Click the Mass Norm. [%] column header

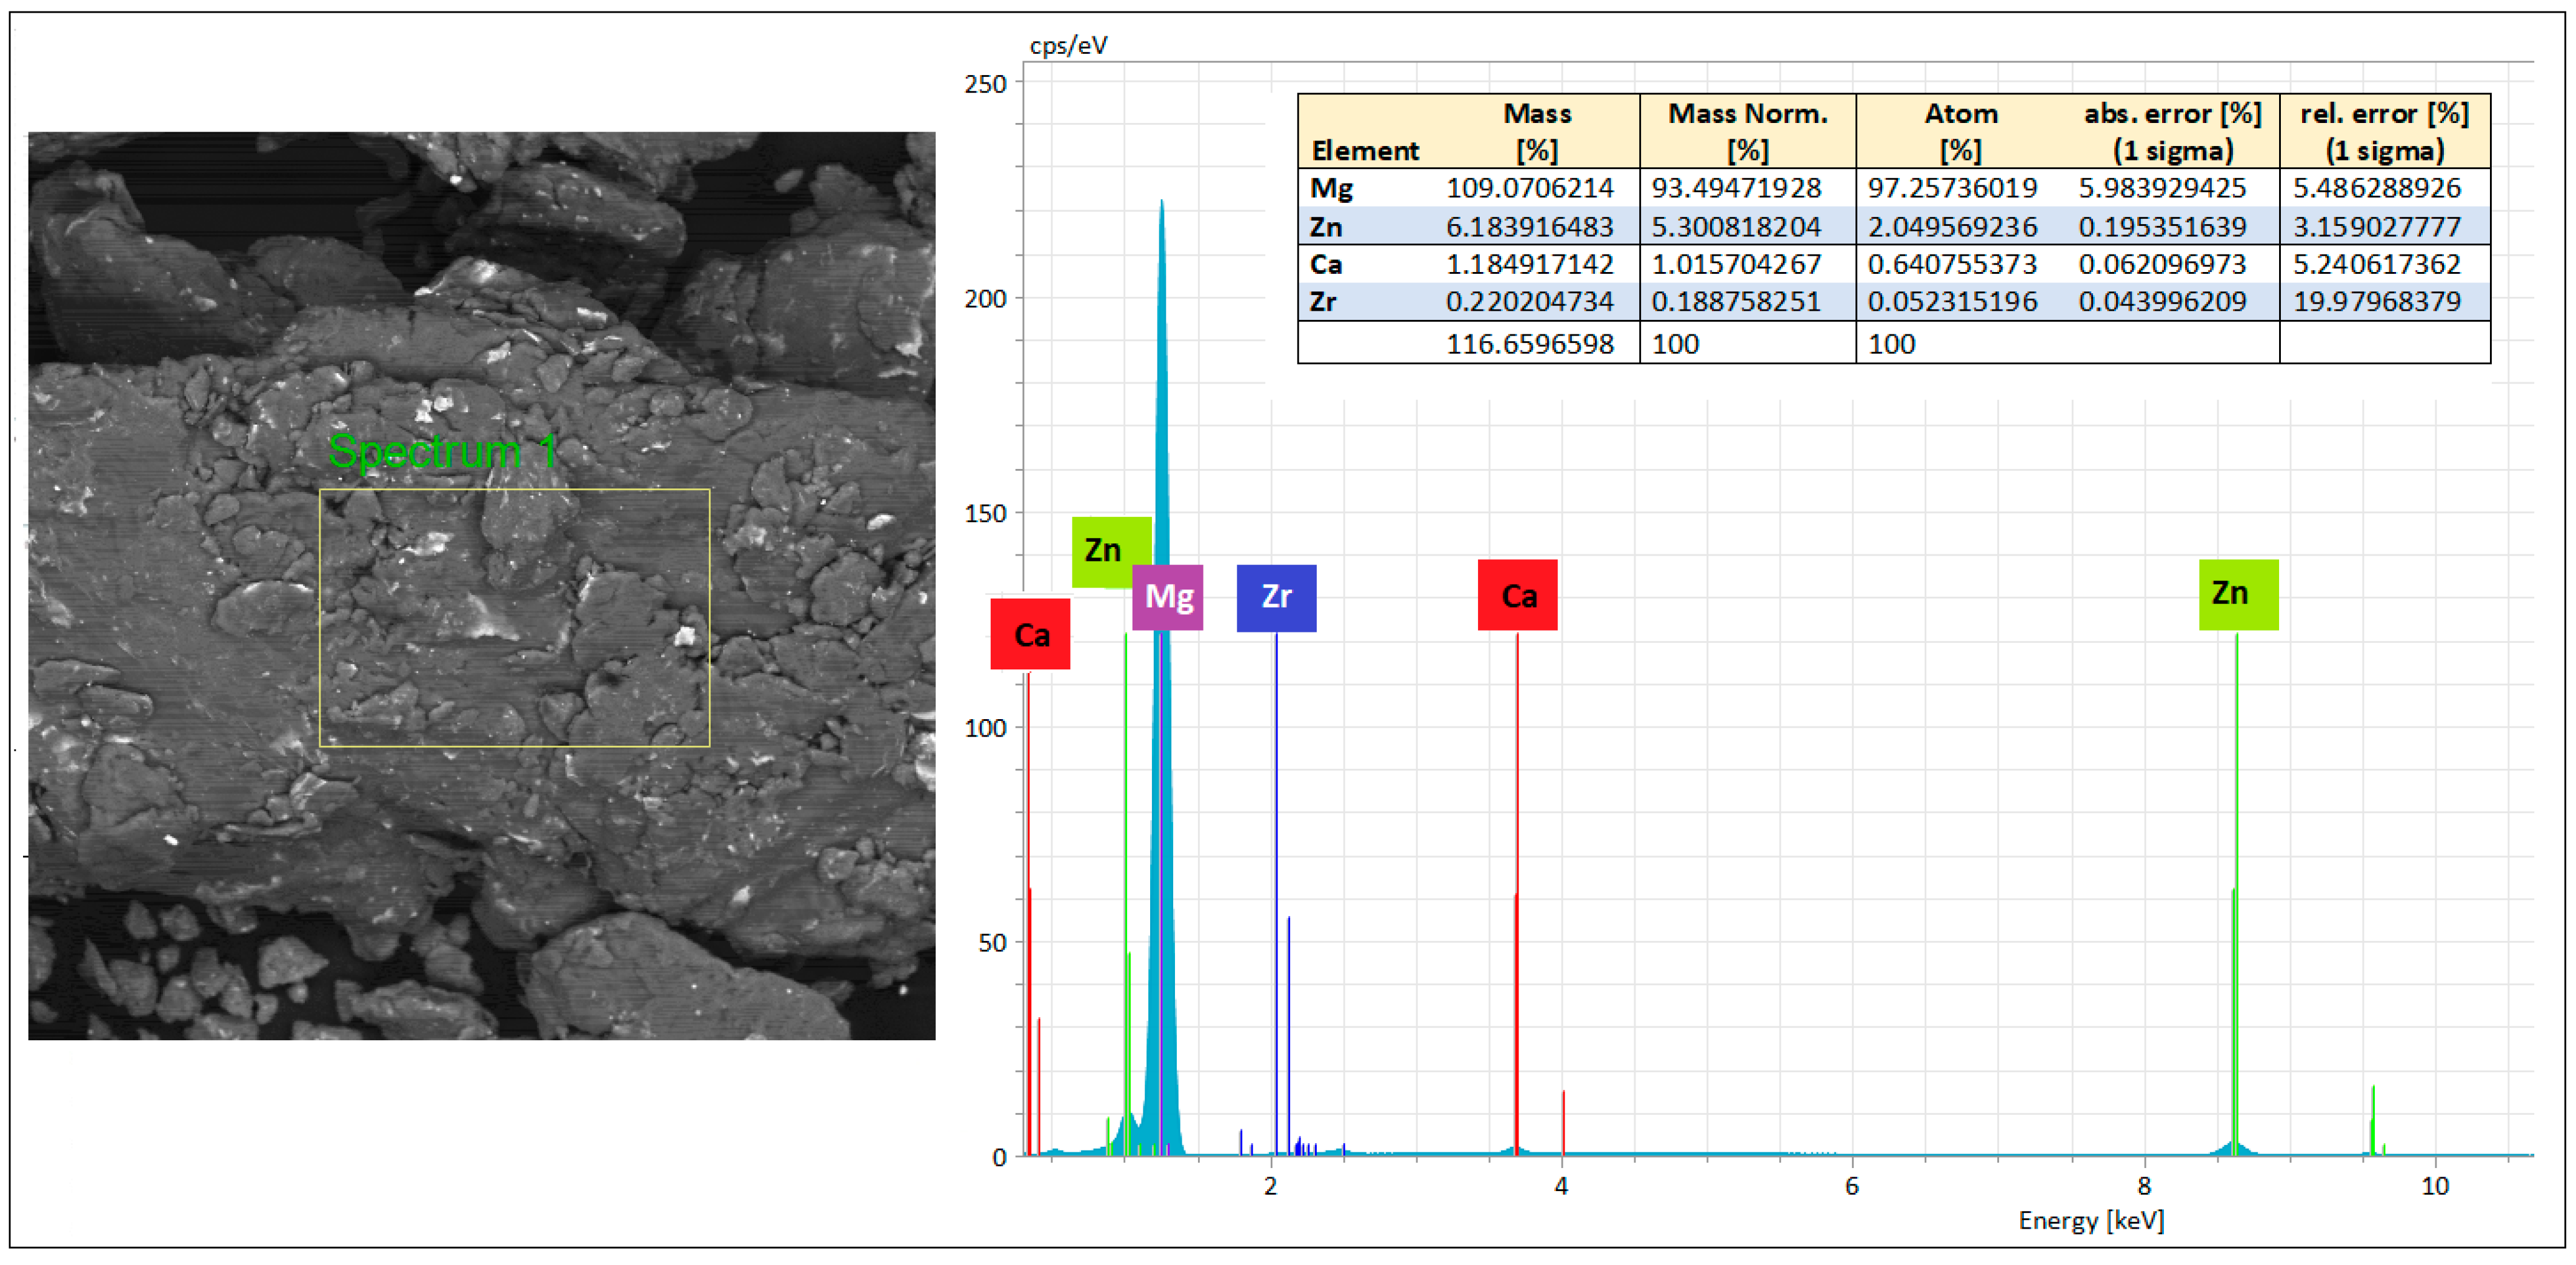point(1747,131)
